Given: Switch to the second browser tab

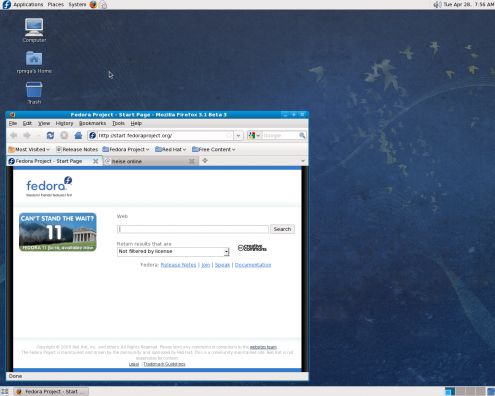Looking at the screenshot, I should click(x=150, y=161).
